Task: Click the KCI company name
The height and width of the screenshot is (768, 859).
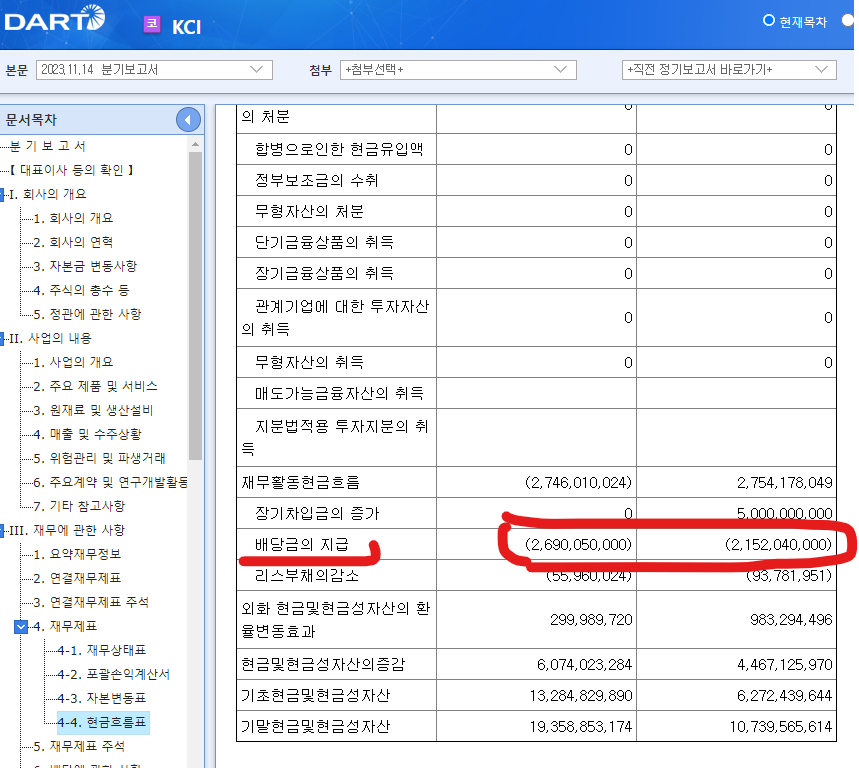Action: (x=186, y=27)
